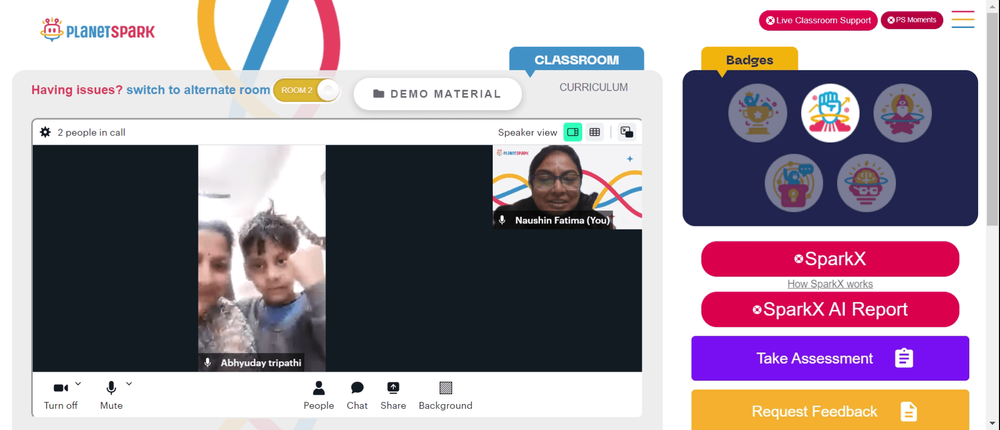Open Live Classroom Support

[818, 20]
